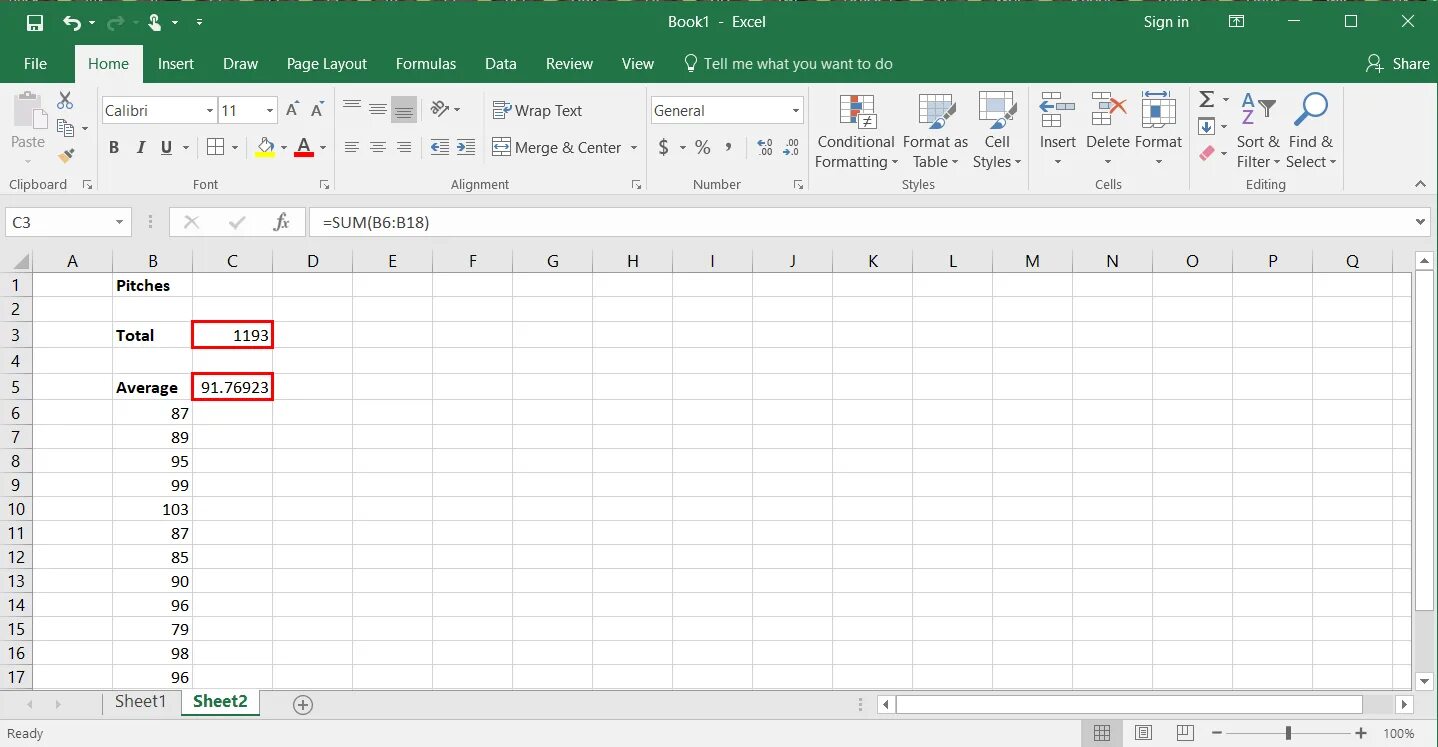Screen dimensions: 1438x747
Task: Click Find & Select button
Action: [1311, 131]
